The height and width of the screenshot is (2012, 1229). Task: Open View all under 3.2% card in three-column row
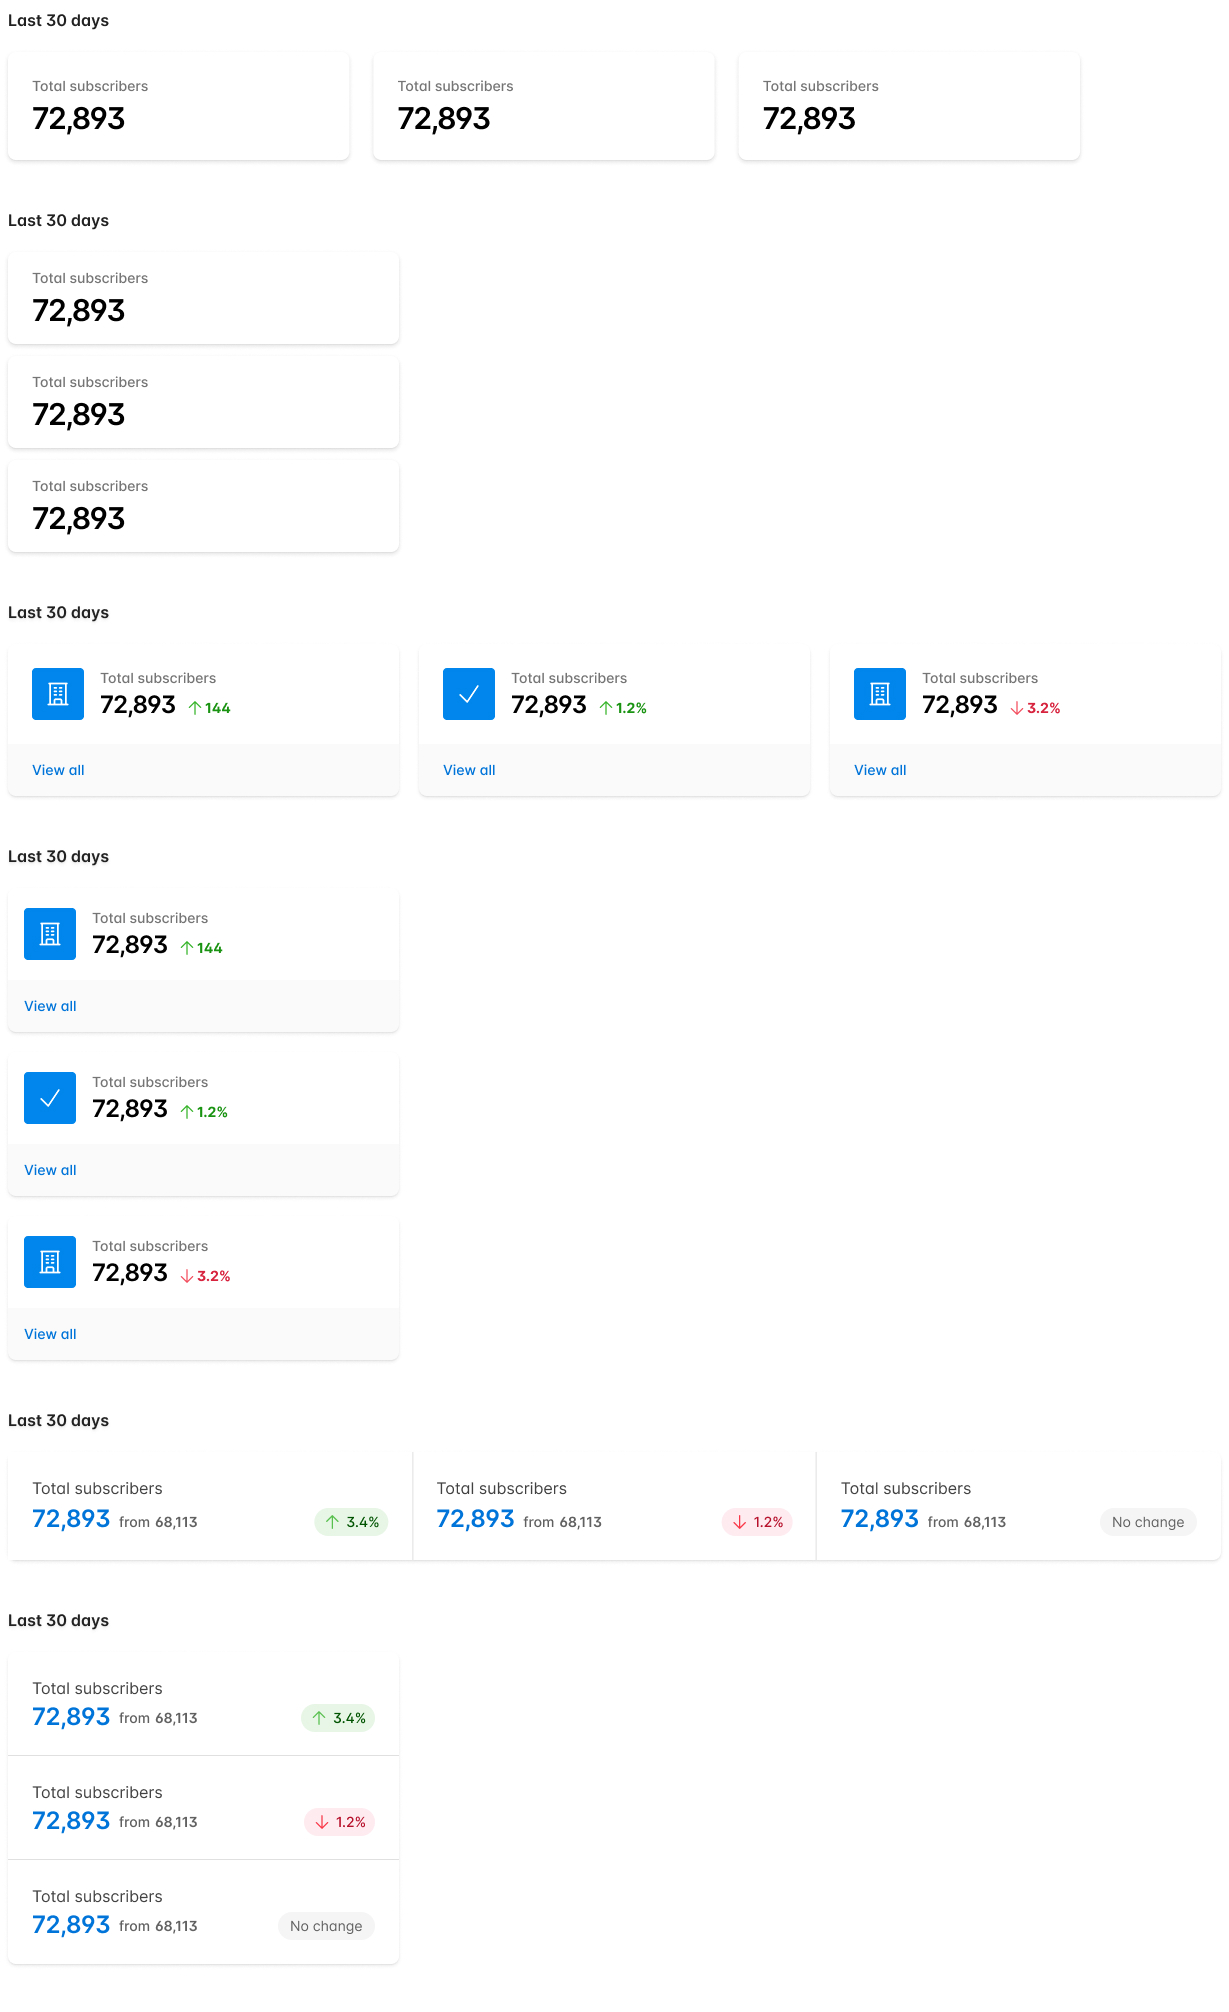click(x=880, y=770)
